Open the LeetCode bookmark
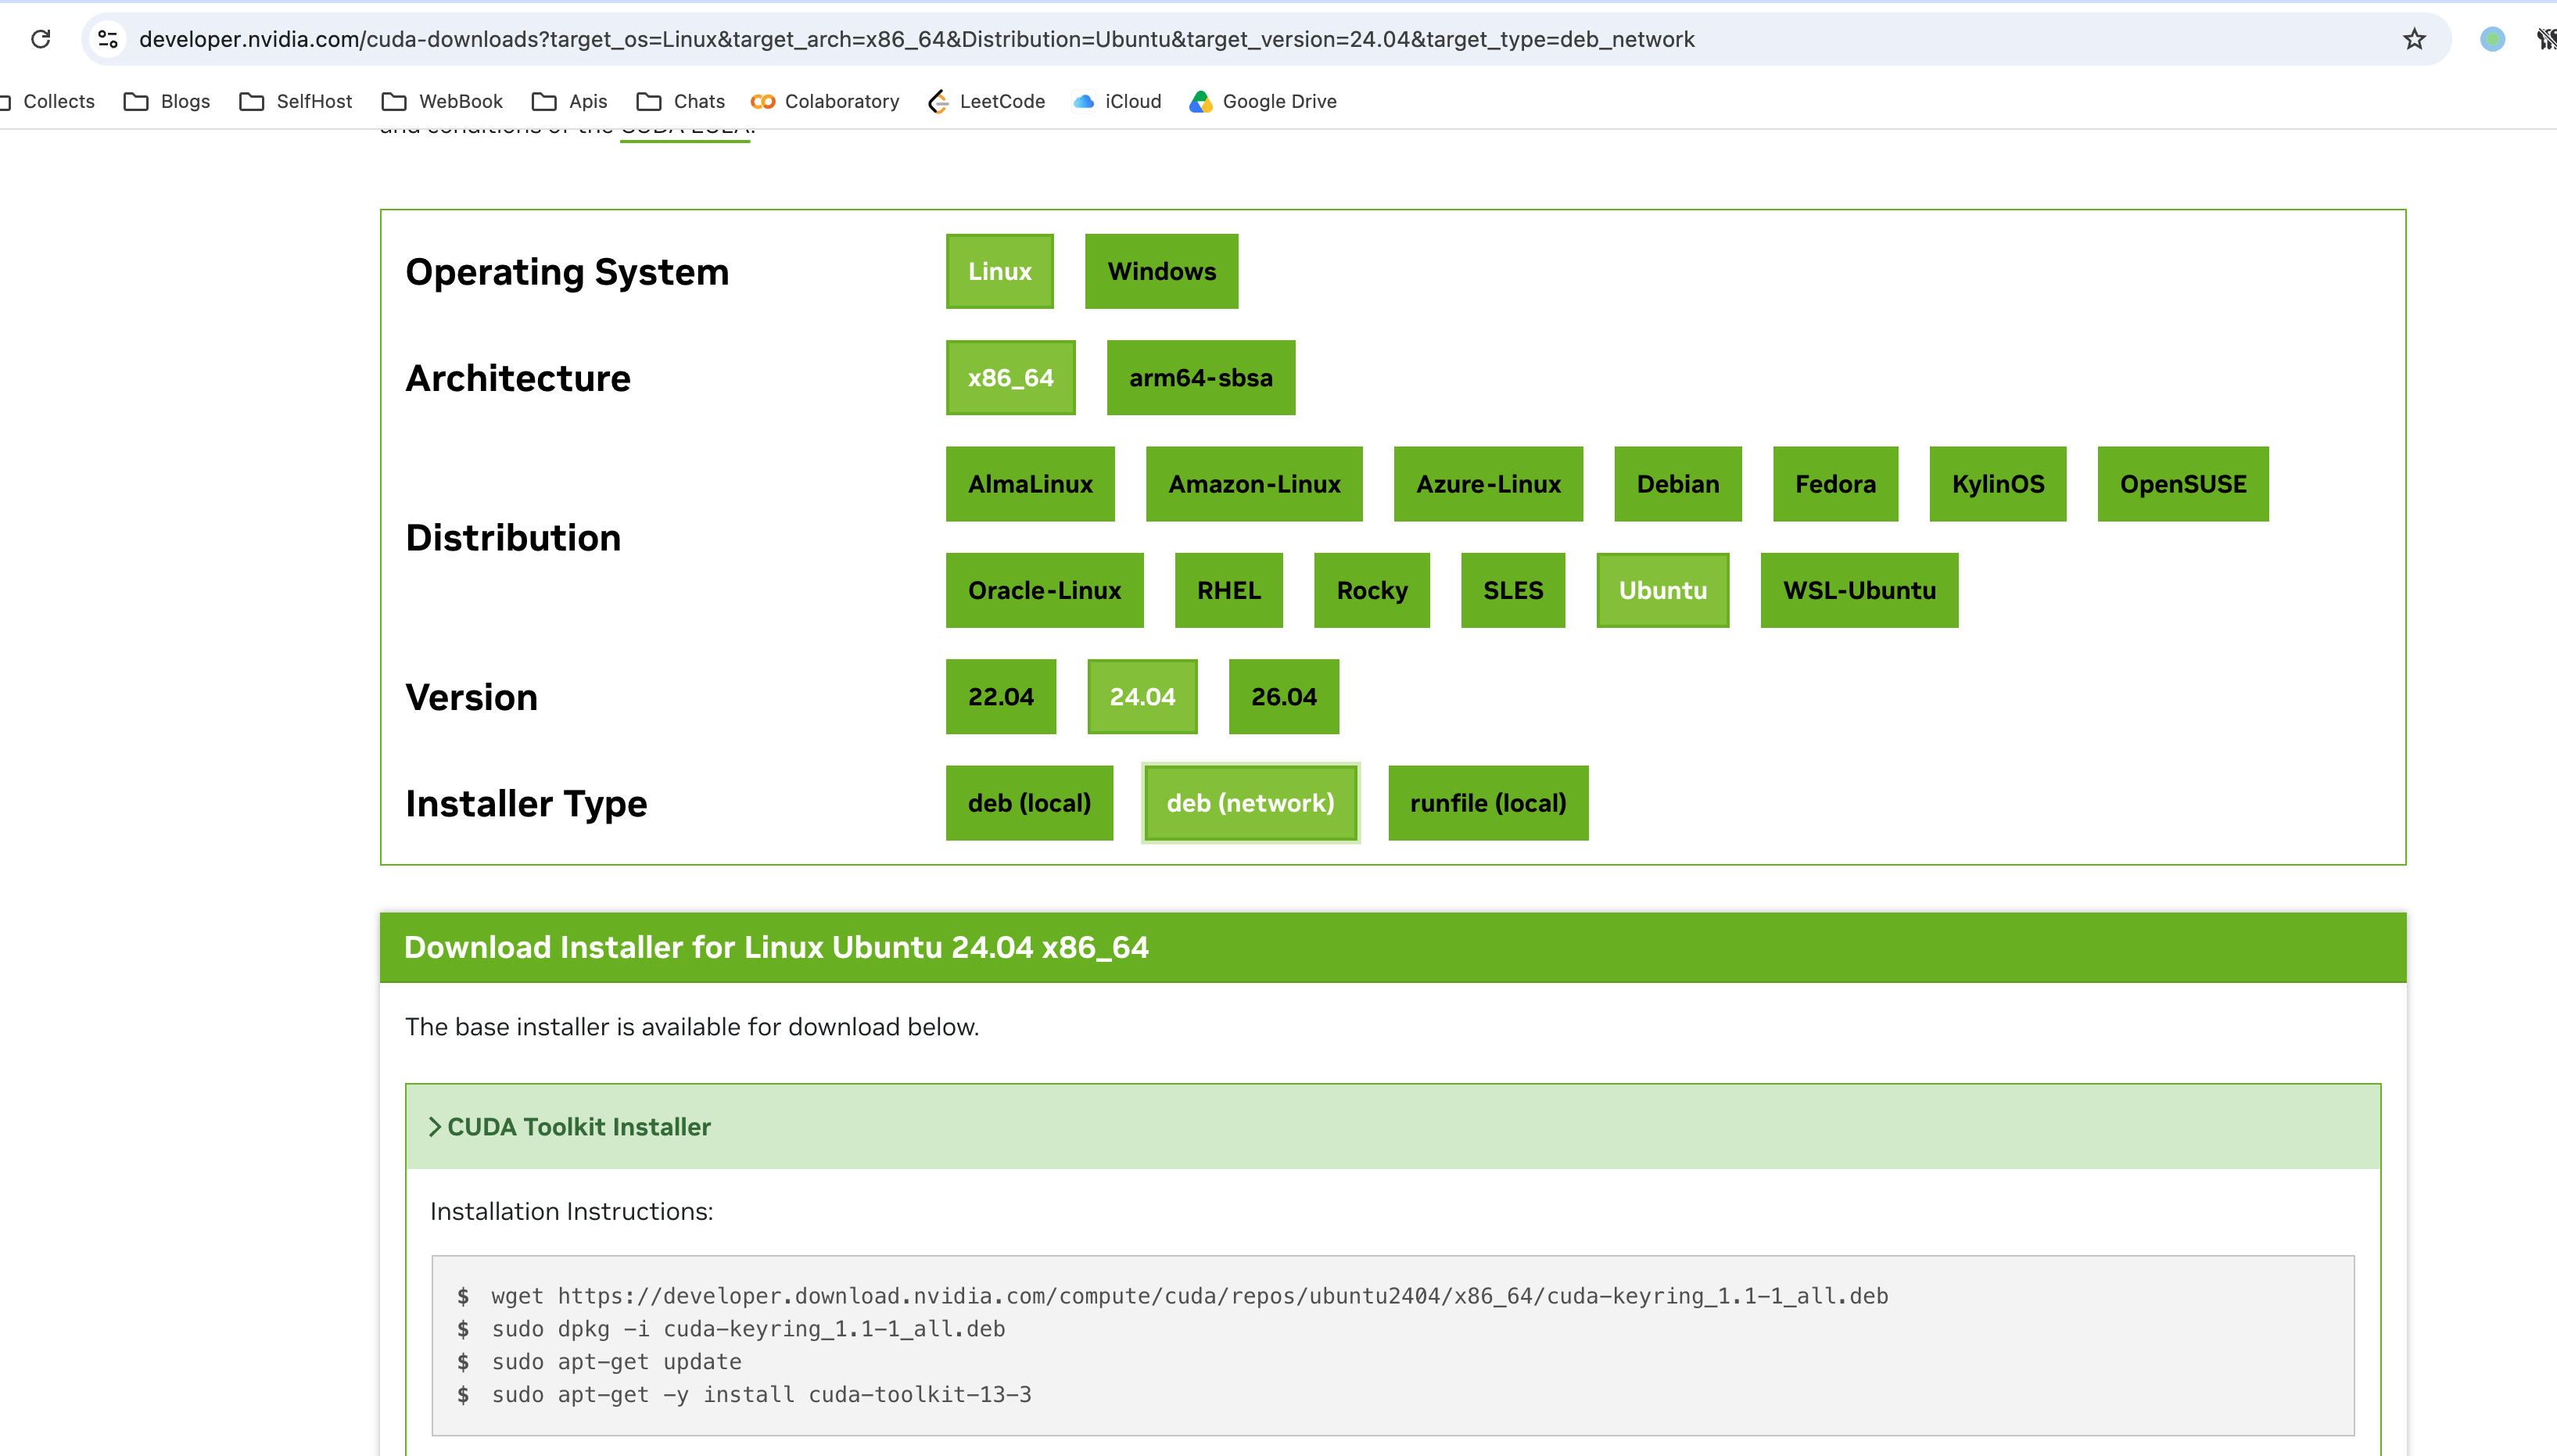The height and width of the screenshot is (1456, 2557). click(987, 101)
